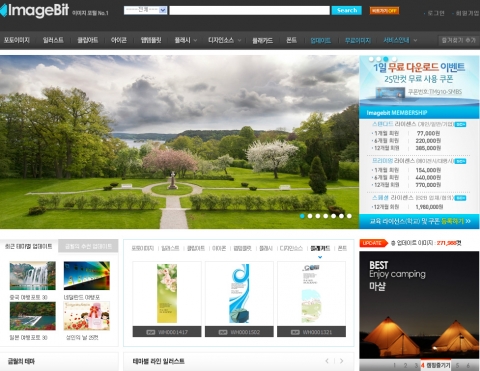Expand the 디자인소스 navigation arrow
This screenshot has width=480, height=371.
point(239,41)
